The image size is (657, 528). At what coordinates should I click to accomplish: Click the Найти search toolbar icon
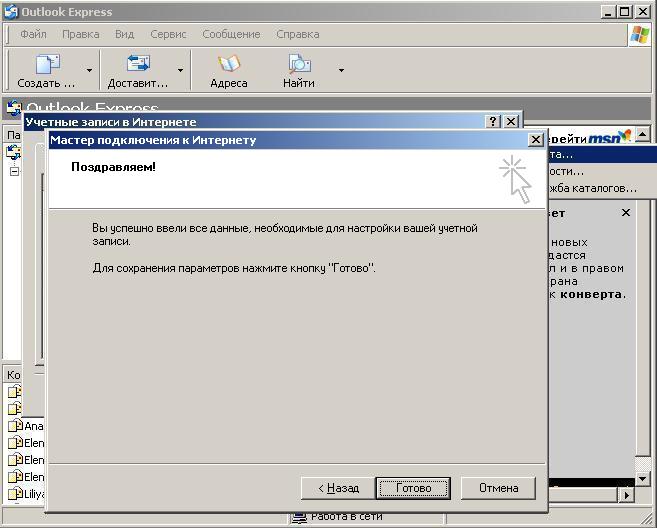299,70
